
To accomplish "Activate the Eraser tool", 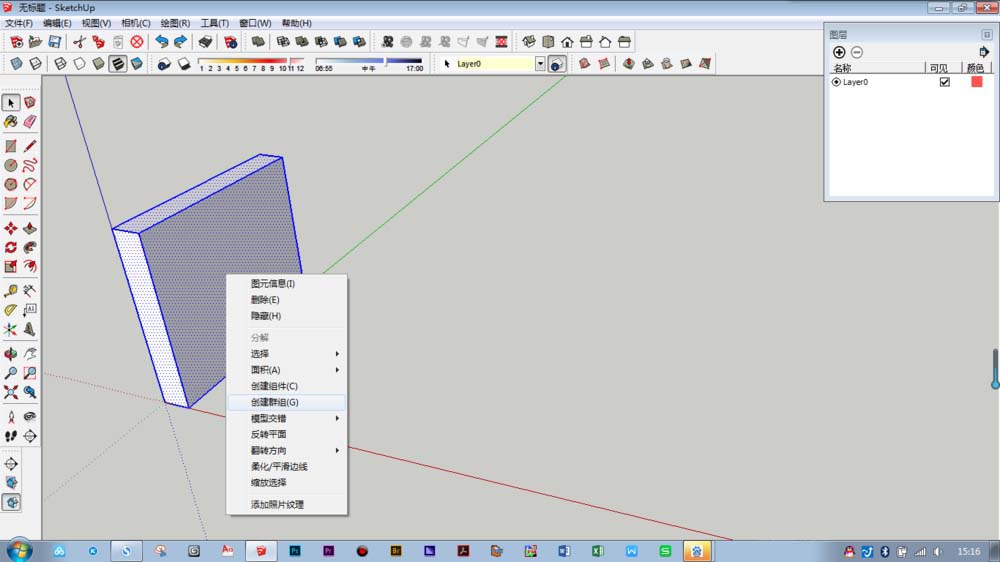I will pyautogui.click(x=30, y=121).
